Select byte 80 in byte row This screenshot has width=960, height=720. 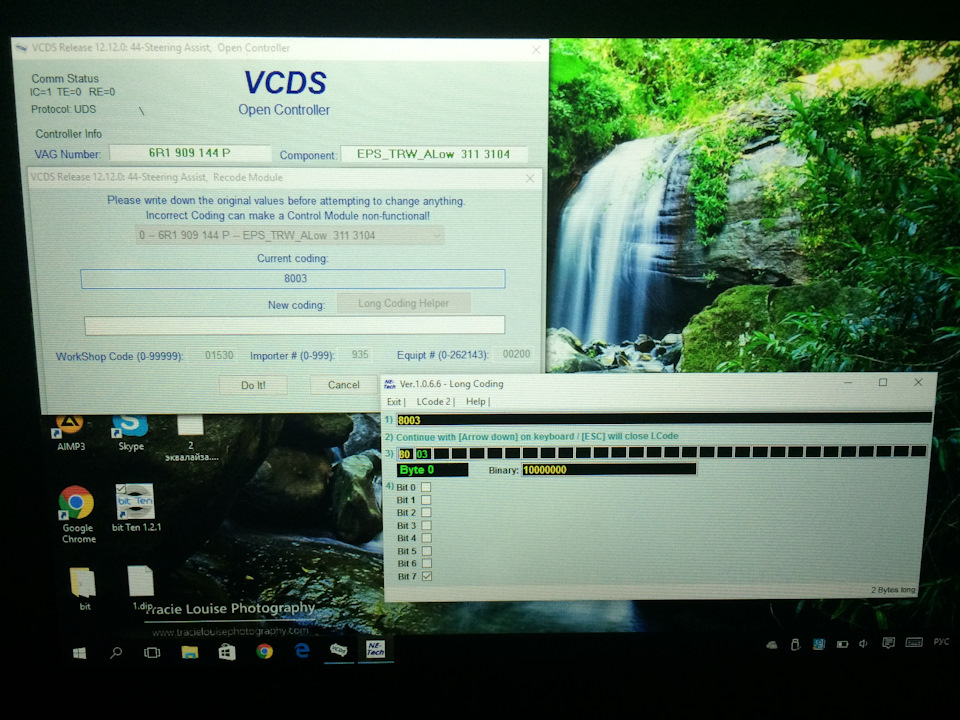[405, 454]
